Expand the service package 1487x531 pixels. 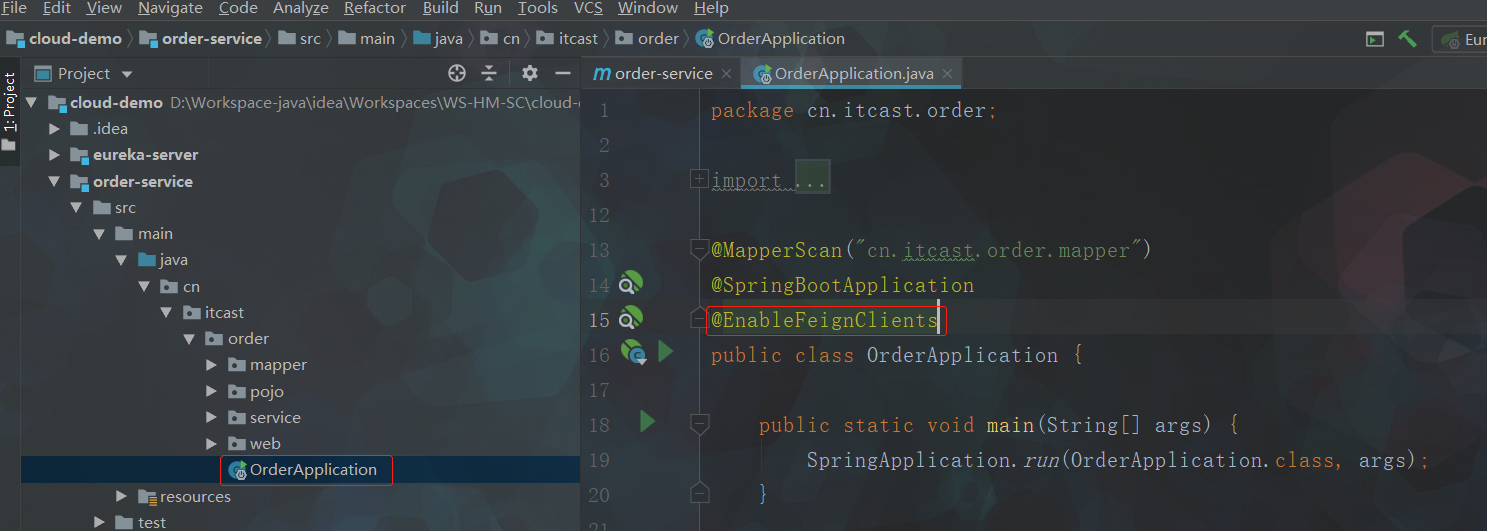point(211,417)
